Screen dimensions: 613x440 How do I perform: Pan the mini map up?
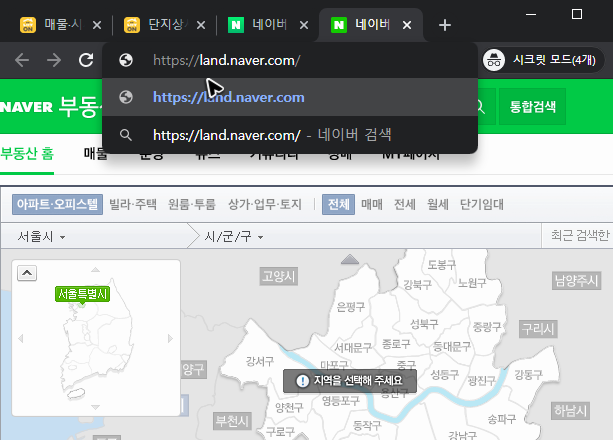point(95,269)
